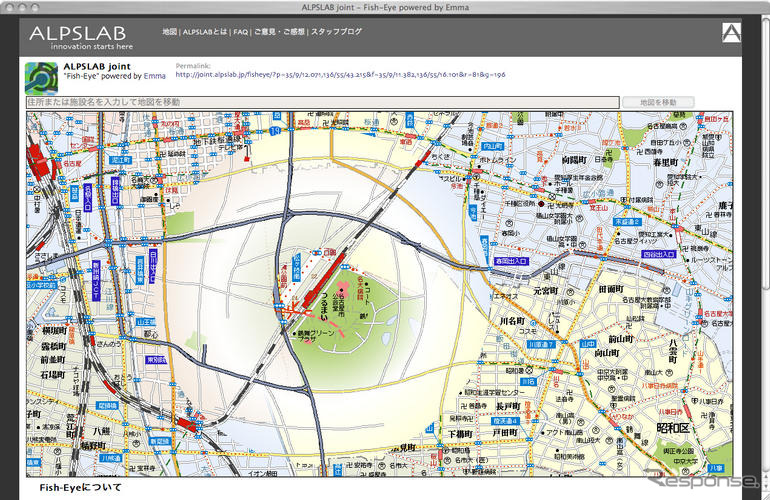Screen dimensions: 770x500
Task: Open the 地図 navigation link
Action: (169, 31)
